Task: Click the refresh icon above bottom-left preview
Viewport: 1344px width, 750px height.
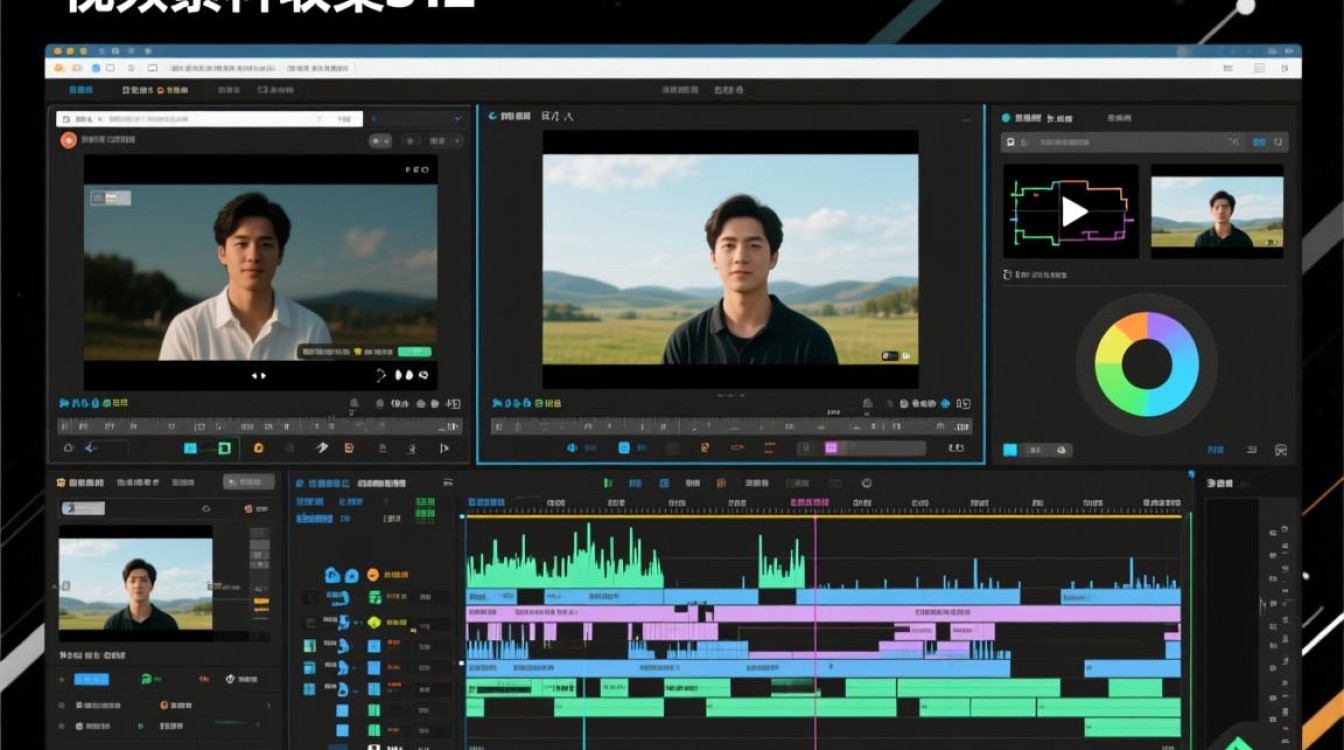Action: click(x=205, y=508)
